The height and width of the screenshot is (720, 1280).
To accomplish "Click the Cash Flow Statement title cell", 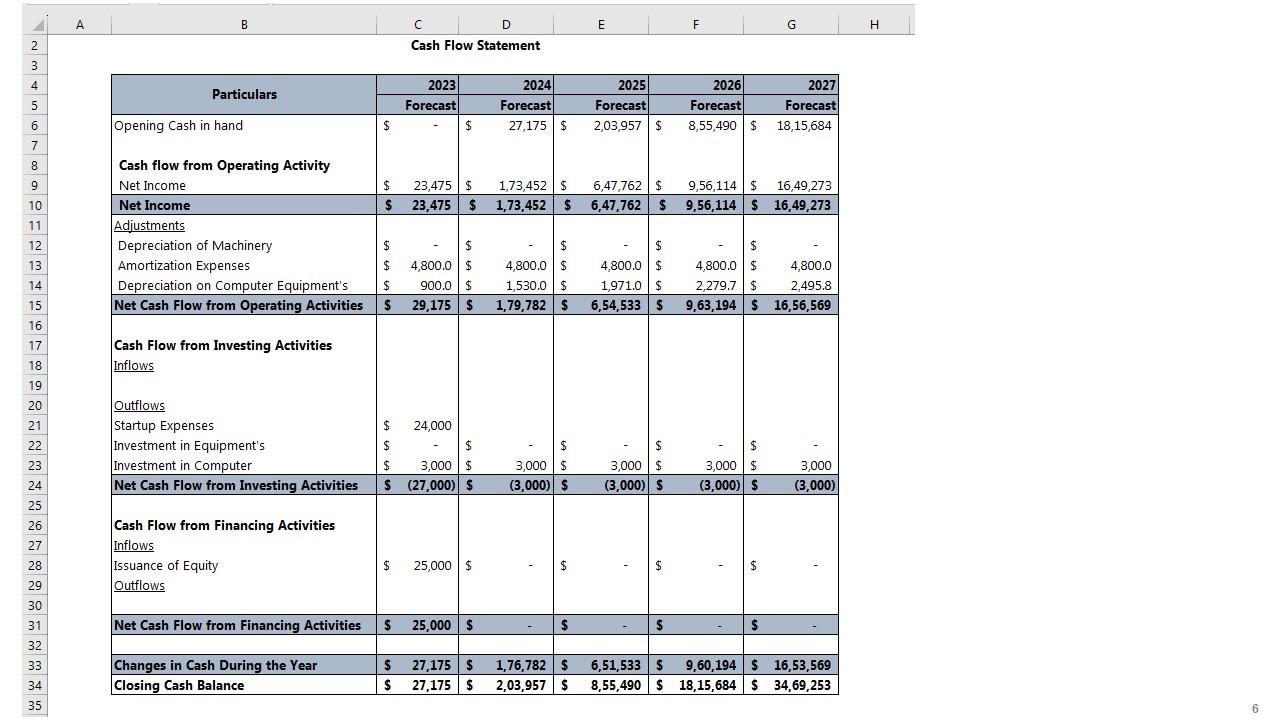I will tap(475, 45).
